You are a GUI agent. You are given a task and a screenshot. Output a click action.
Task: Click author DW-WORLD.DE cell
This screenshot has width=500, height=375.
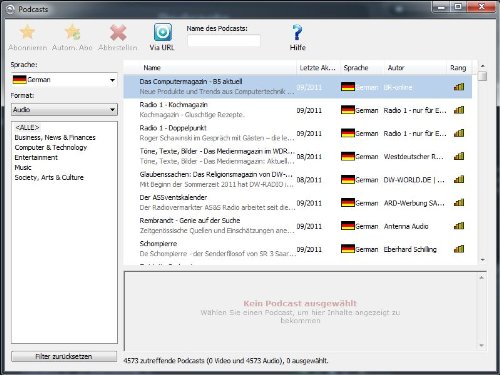(414, 180)
